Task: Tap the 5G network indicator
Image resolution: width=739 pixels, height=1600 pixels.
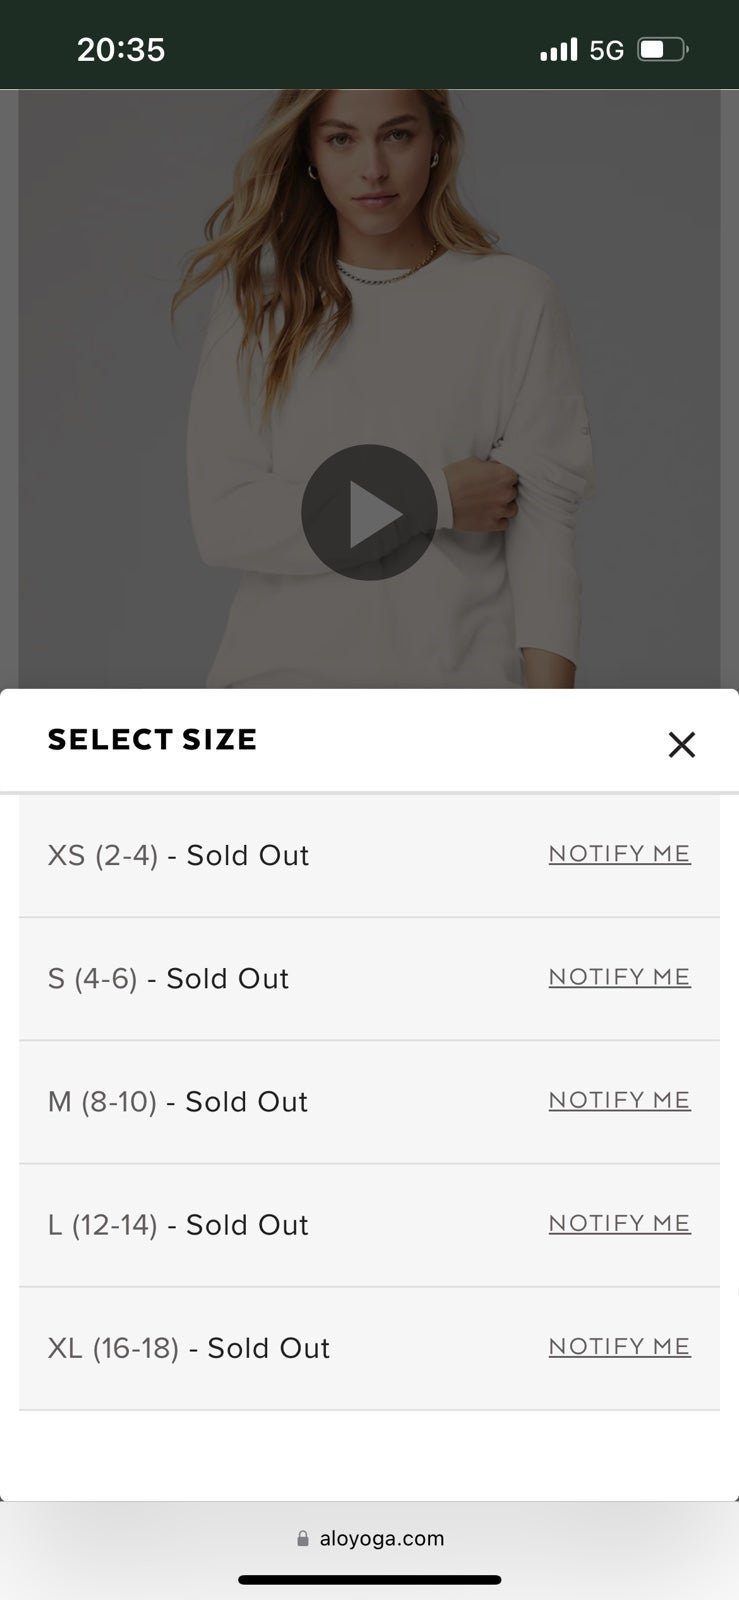Action: tap(606, 50)
